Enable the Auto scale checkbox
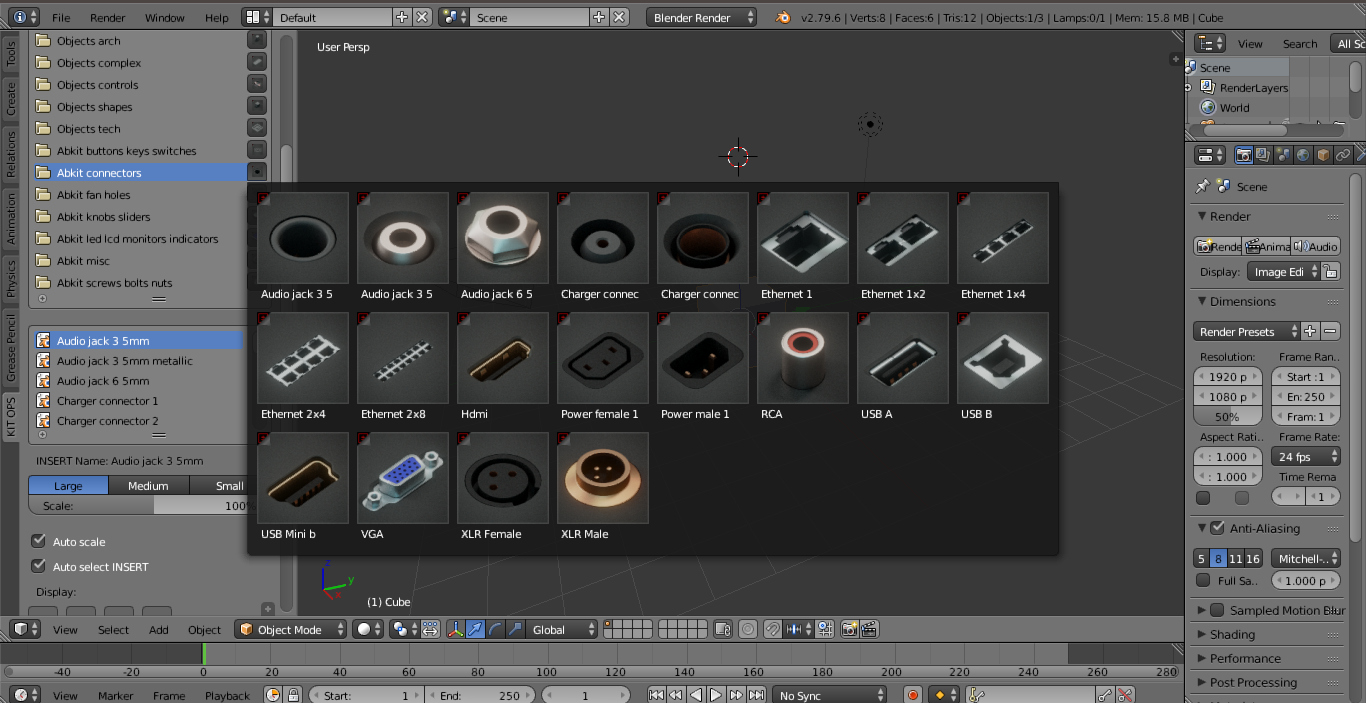The width and height of the screenshot is (1366, 703). coord(38,541)
